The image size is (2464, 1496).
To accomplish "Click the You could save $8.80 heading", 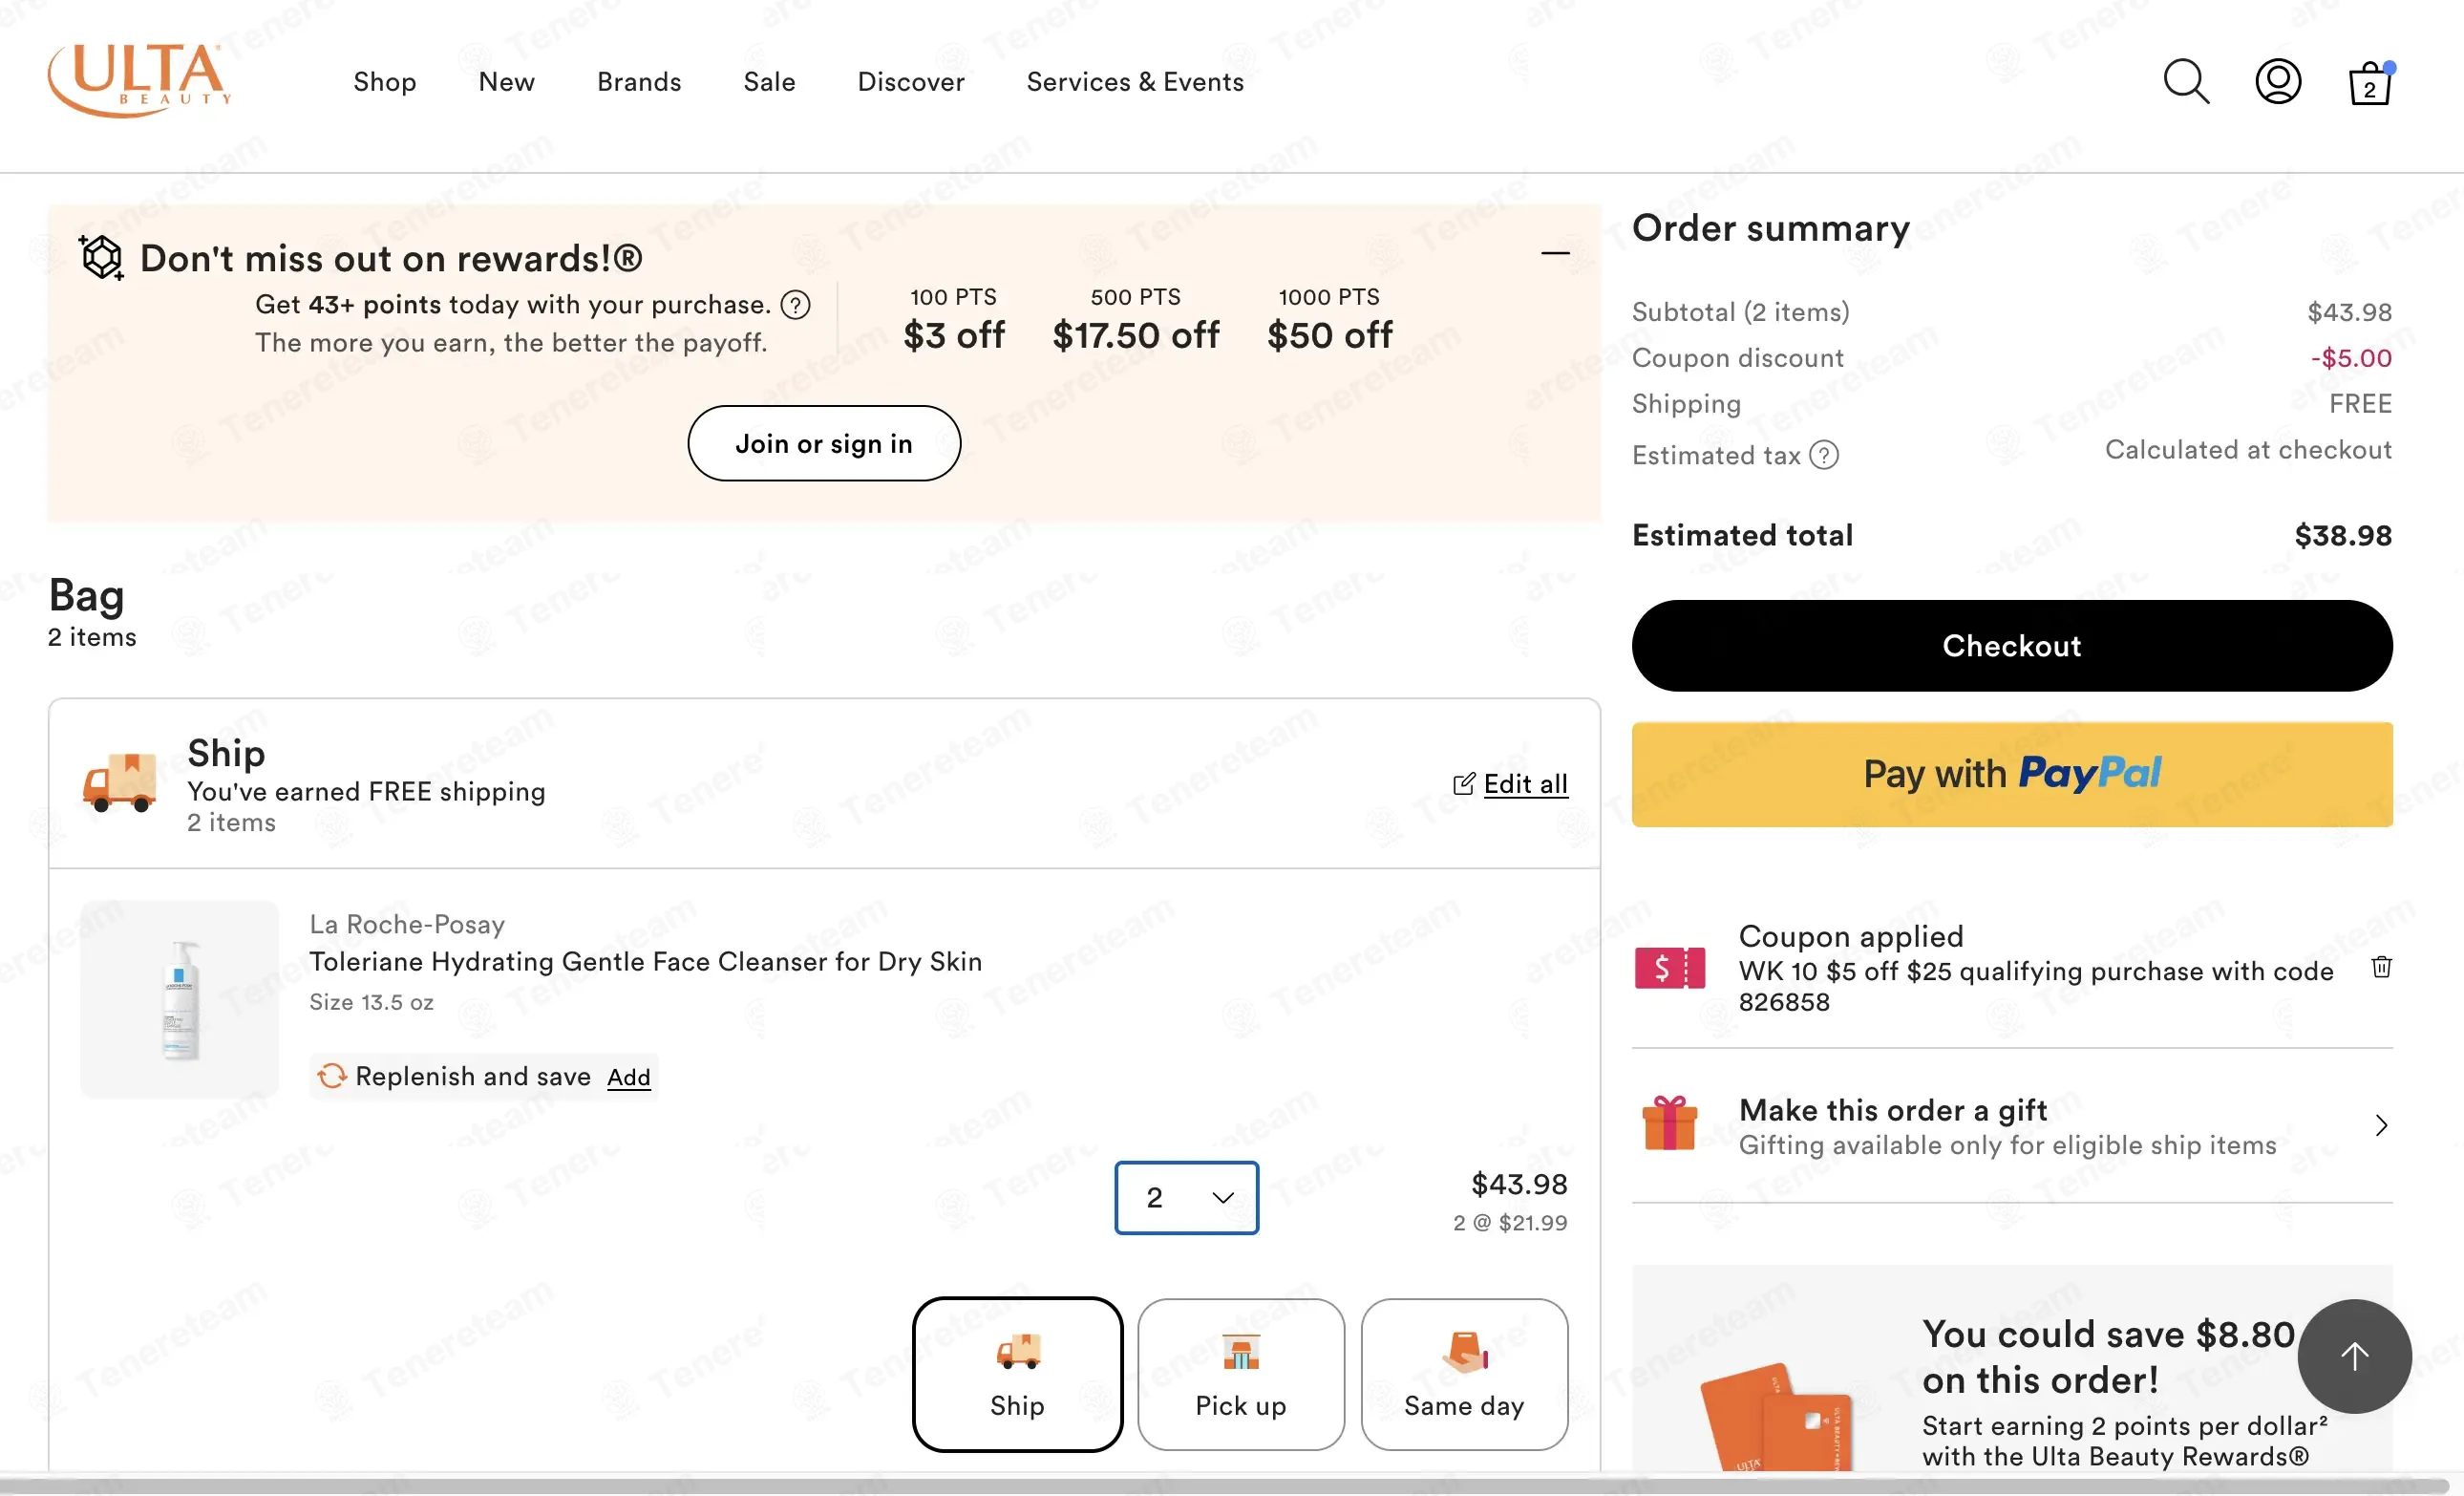I will (2108, 1357).
